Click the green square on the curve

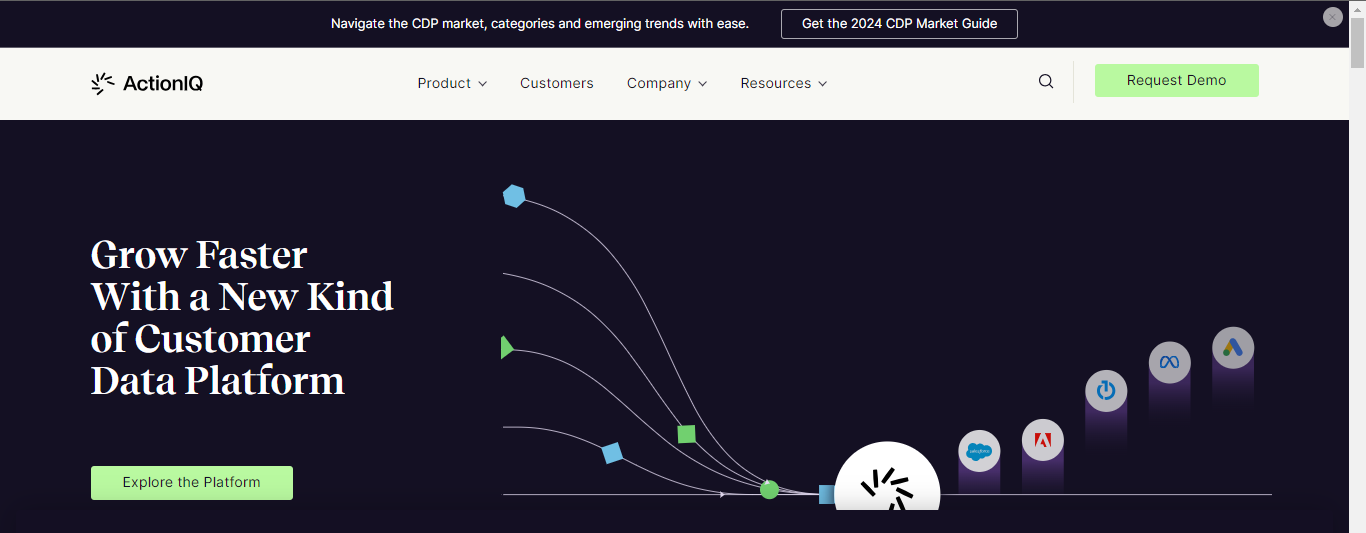[686, 434]
